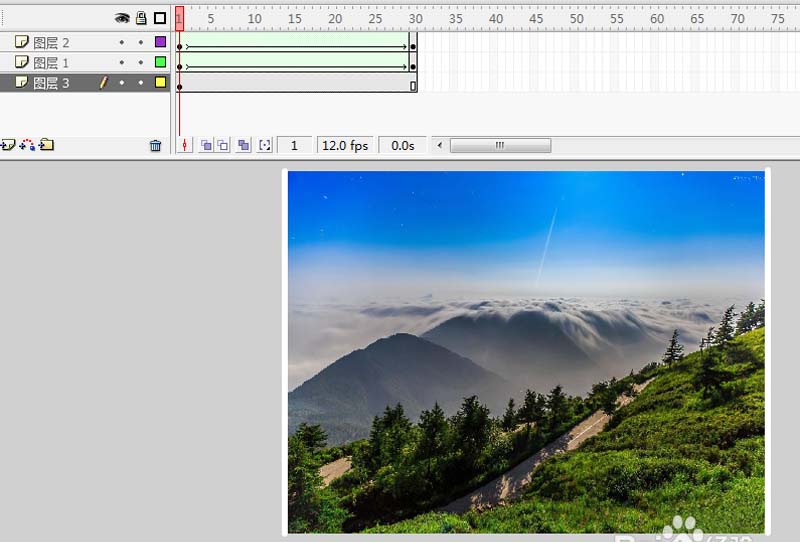Image resolution: width=800 pixels, height=542 pixels.
Task: Click the 12.0 fps frame rate field
Action: [345, 145]
